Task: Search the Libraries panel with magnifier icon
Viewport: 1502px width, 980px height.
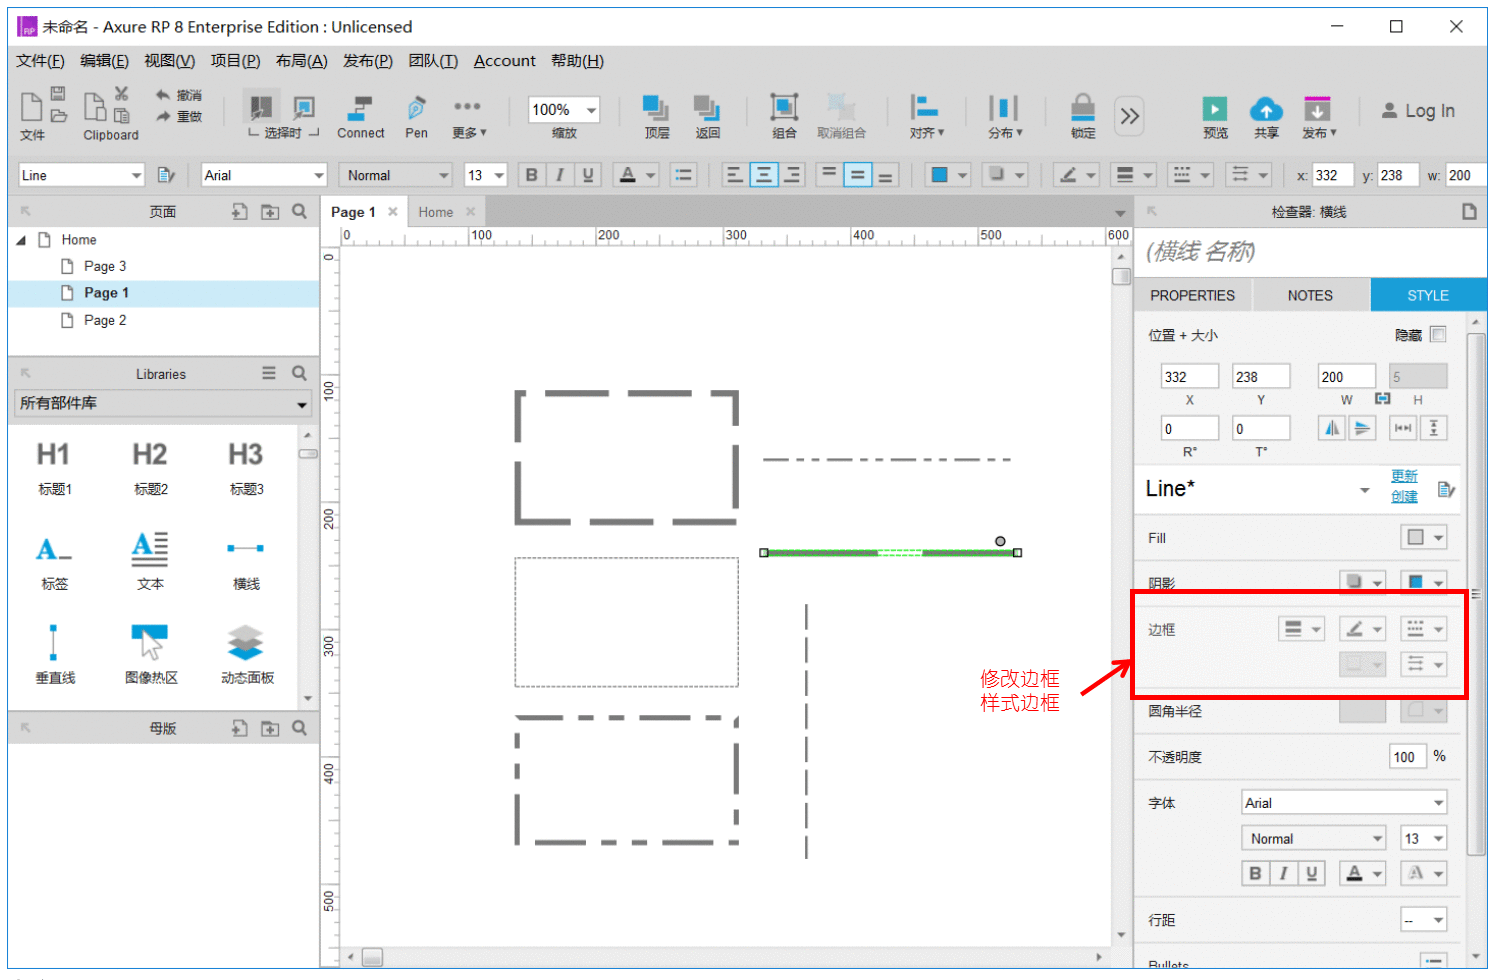Action: (x=299, y=373)
